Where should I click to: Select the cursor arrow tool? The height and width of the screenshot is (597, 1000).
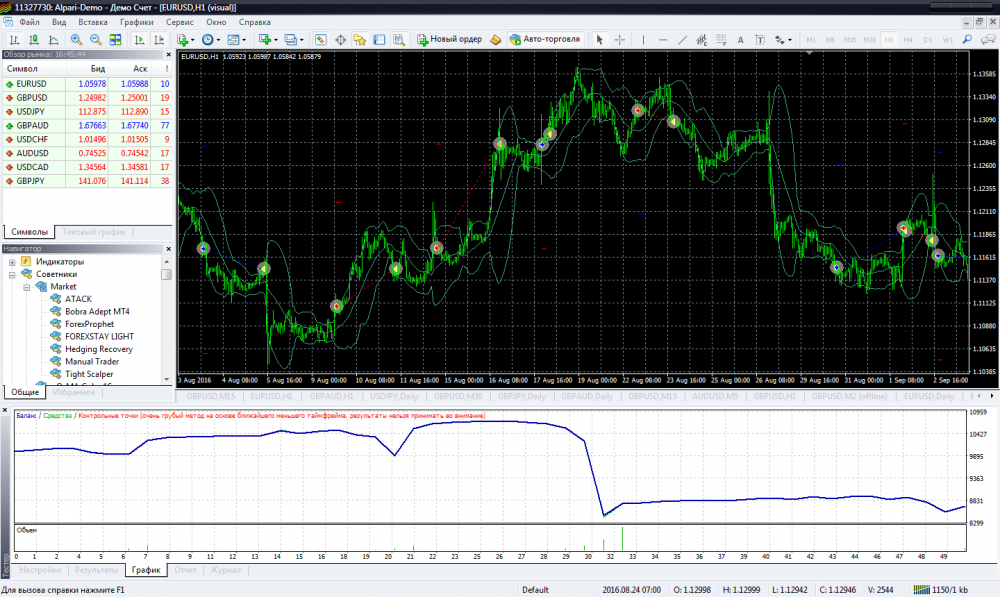coord(599,40)
